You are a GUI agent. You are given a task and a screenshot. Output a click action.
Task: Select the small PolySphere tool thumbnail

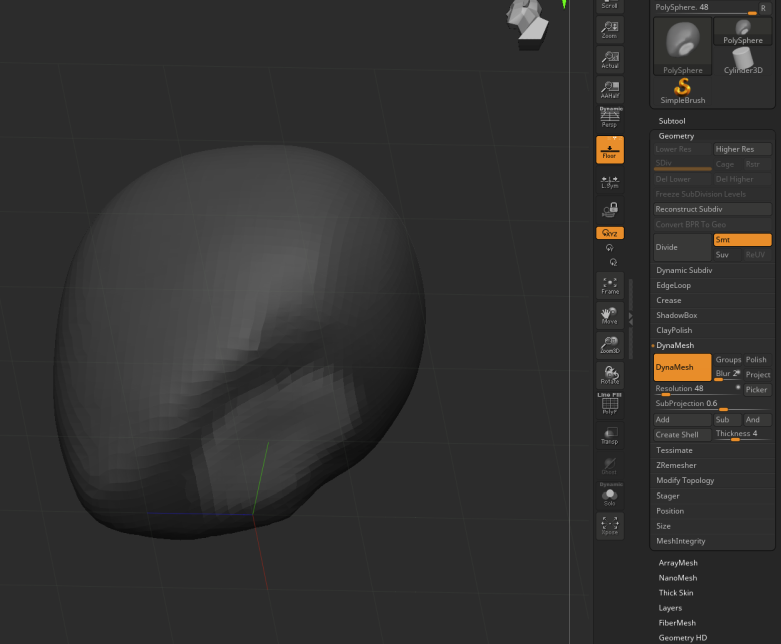(x=743, y=31)
